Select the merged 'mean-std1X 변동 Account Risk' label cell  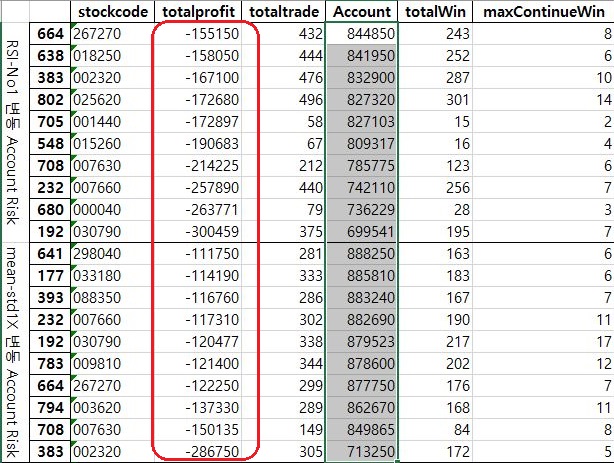[15, 352]
